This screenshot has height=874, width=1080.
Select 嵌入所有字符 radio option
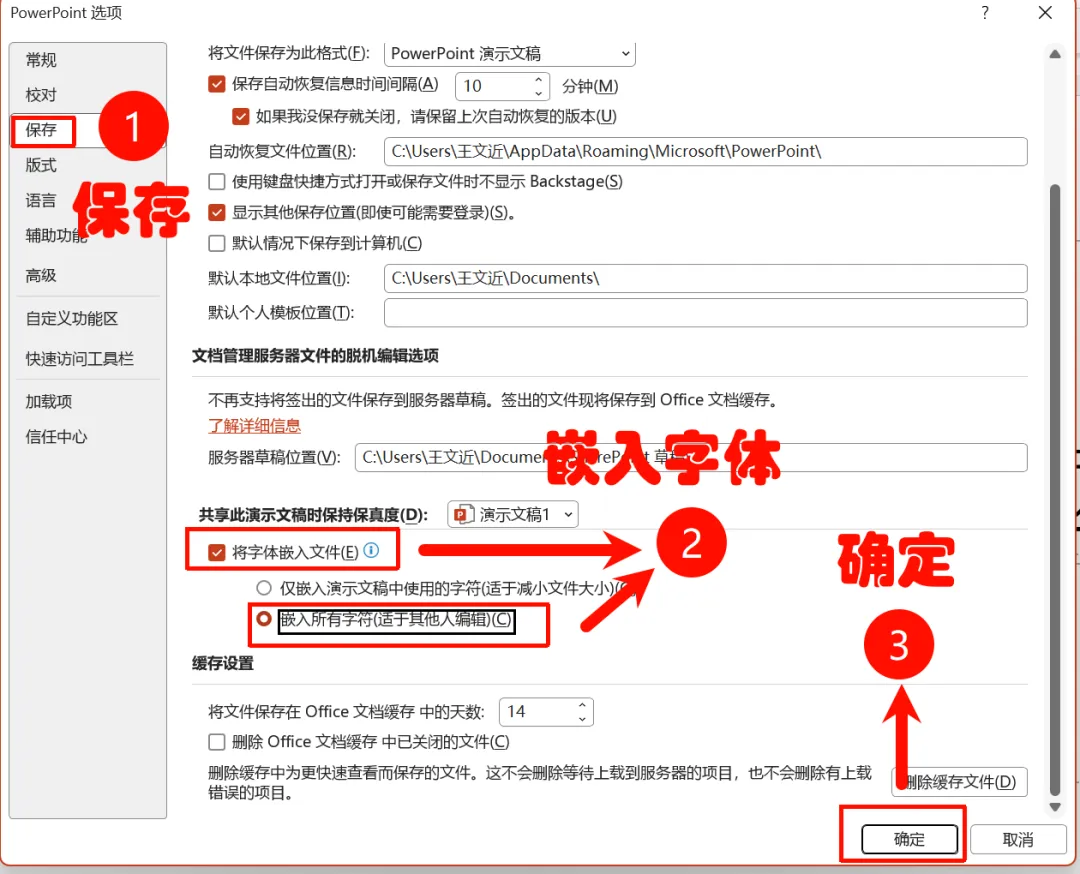[264, 619]
